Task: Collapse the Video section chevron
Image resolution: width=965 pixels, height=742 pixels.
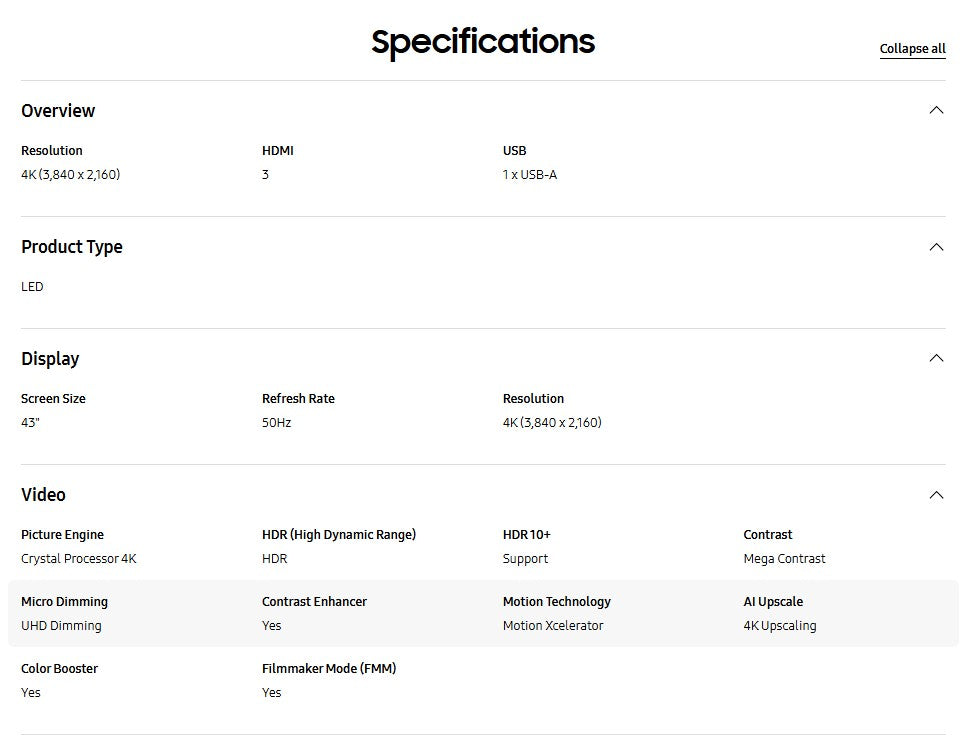Action: [936, 495]
